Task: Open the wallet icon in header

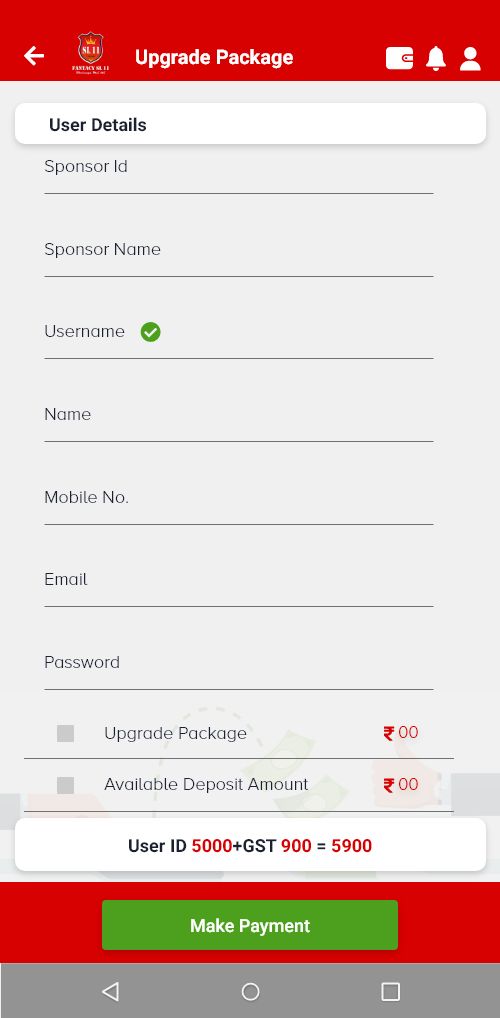Action: [x=399, y=58]
